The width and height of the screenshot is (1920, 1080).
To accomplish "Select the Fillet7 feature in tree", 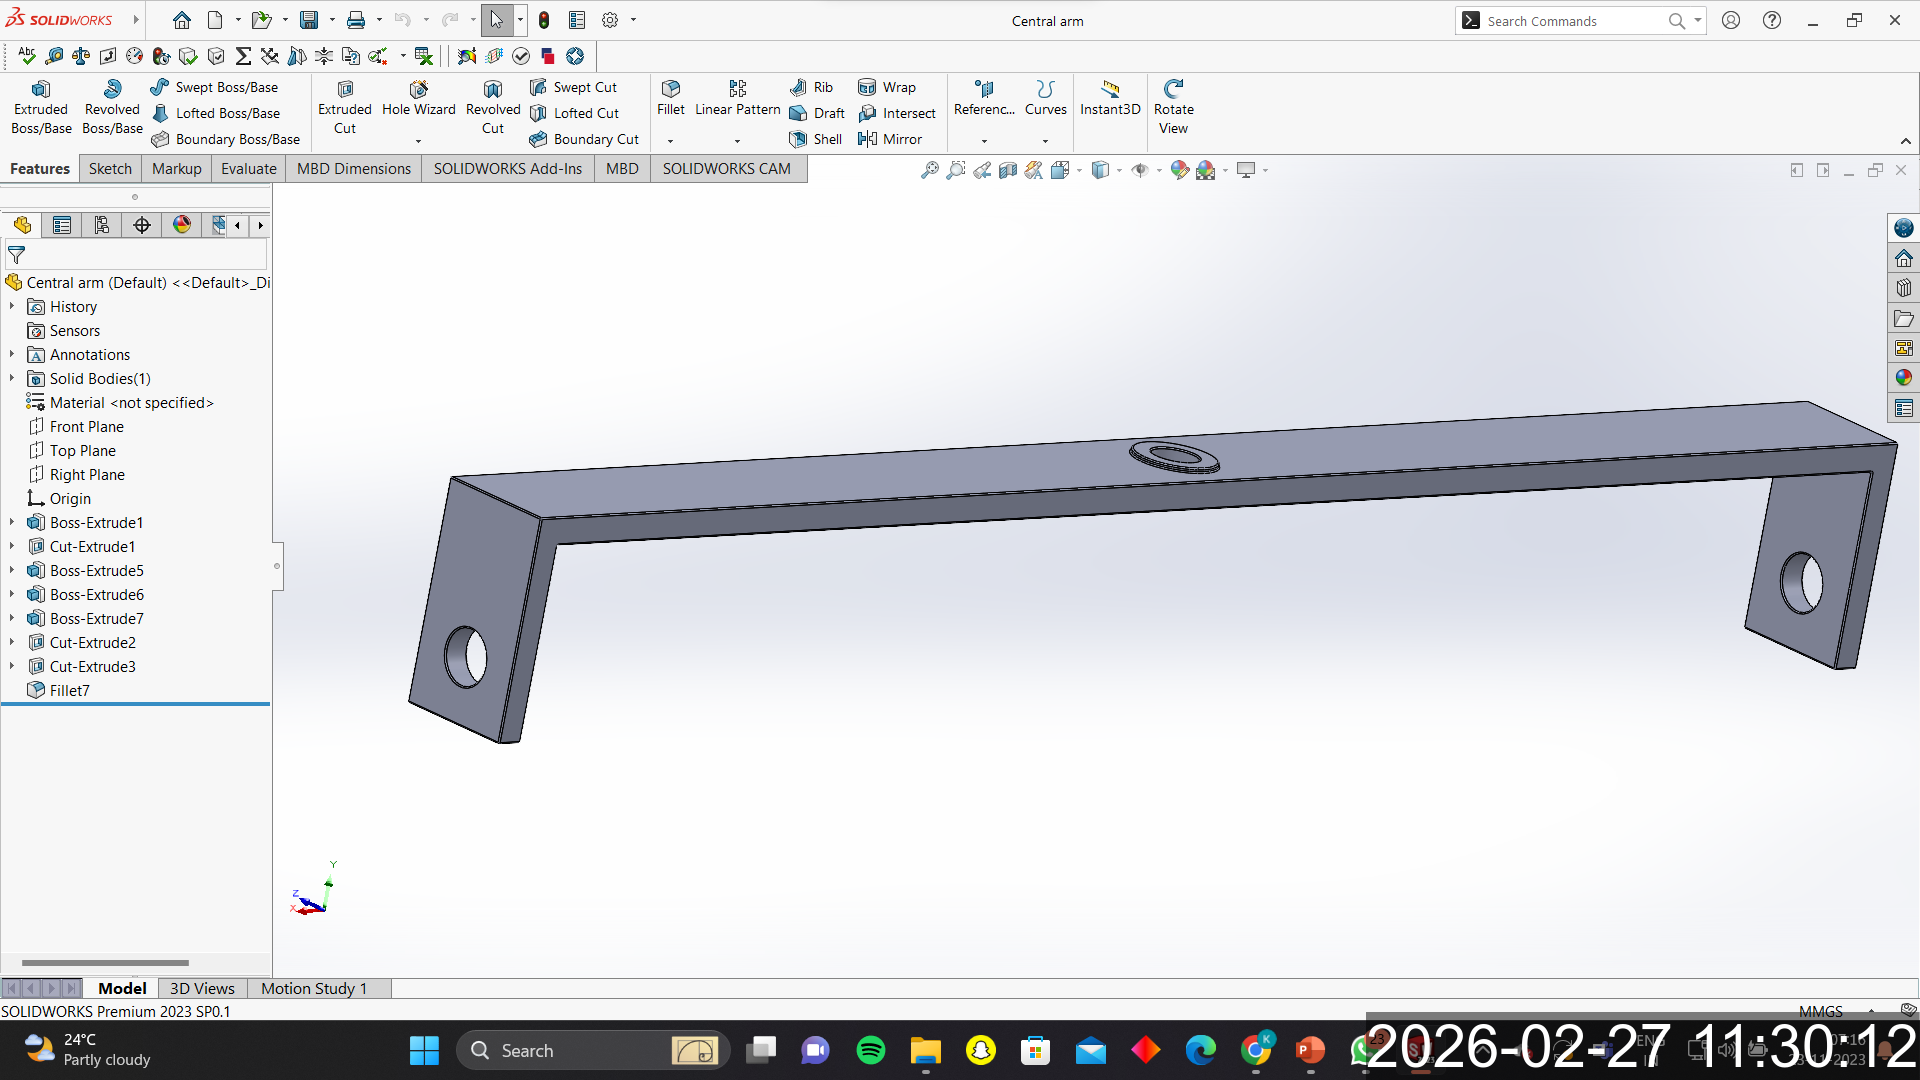I will pyautogui.click(x=69, y=690).
